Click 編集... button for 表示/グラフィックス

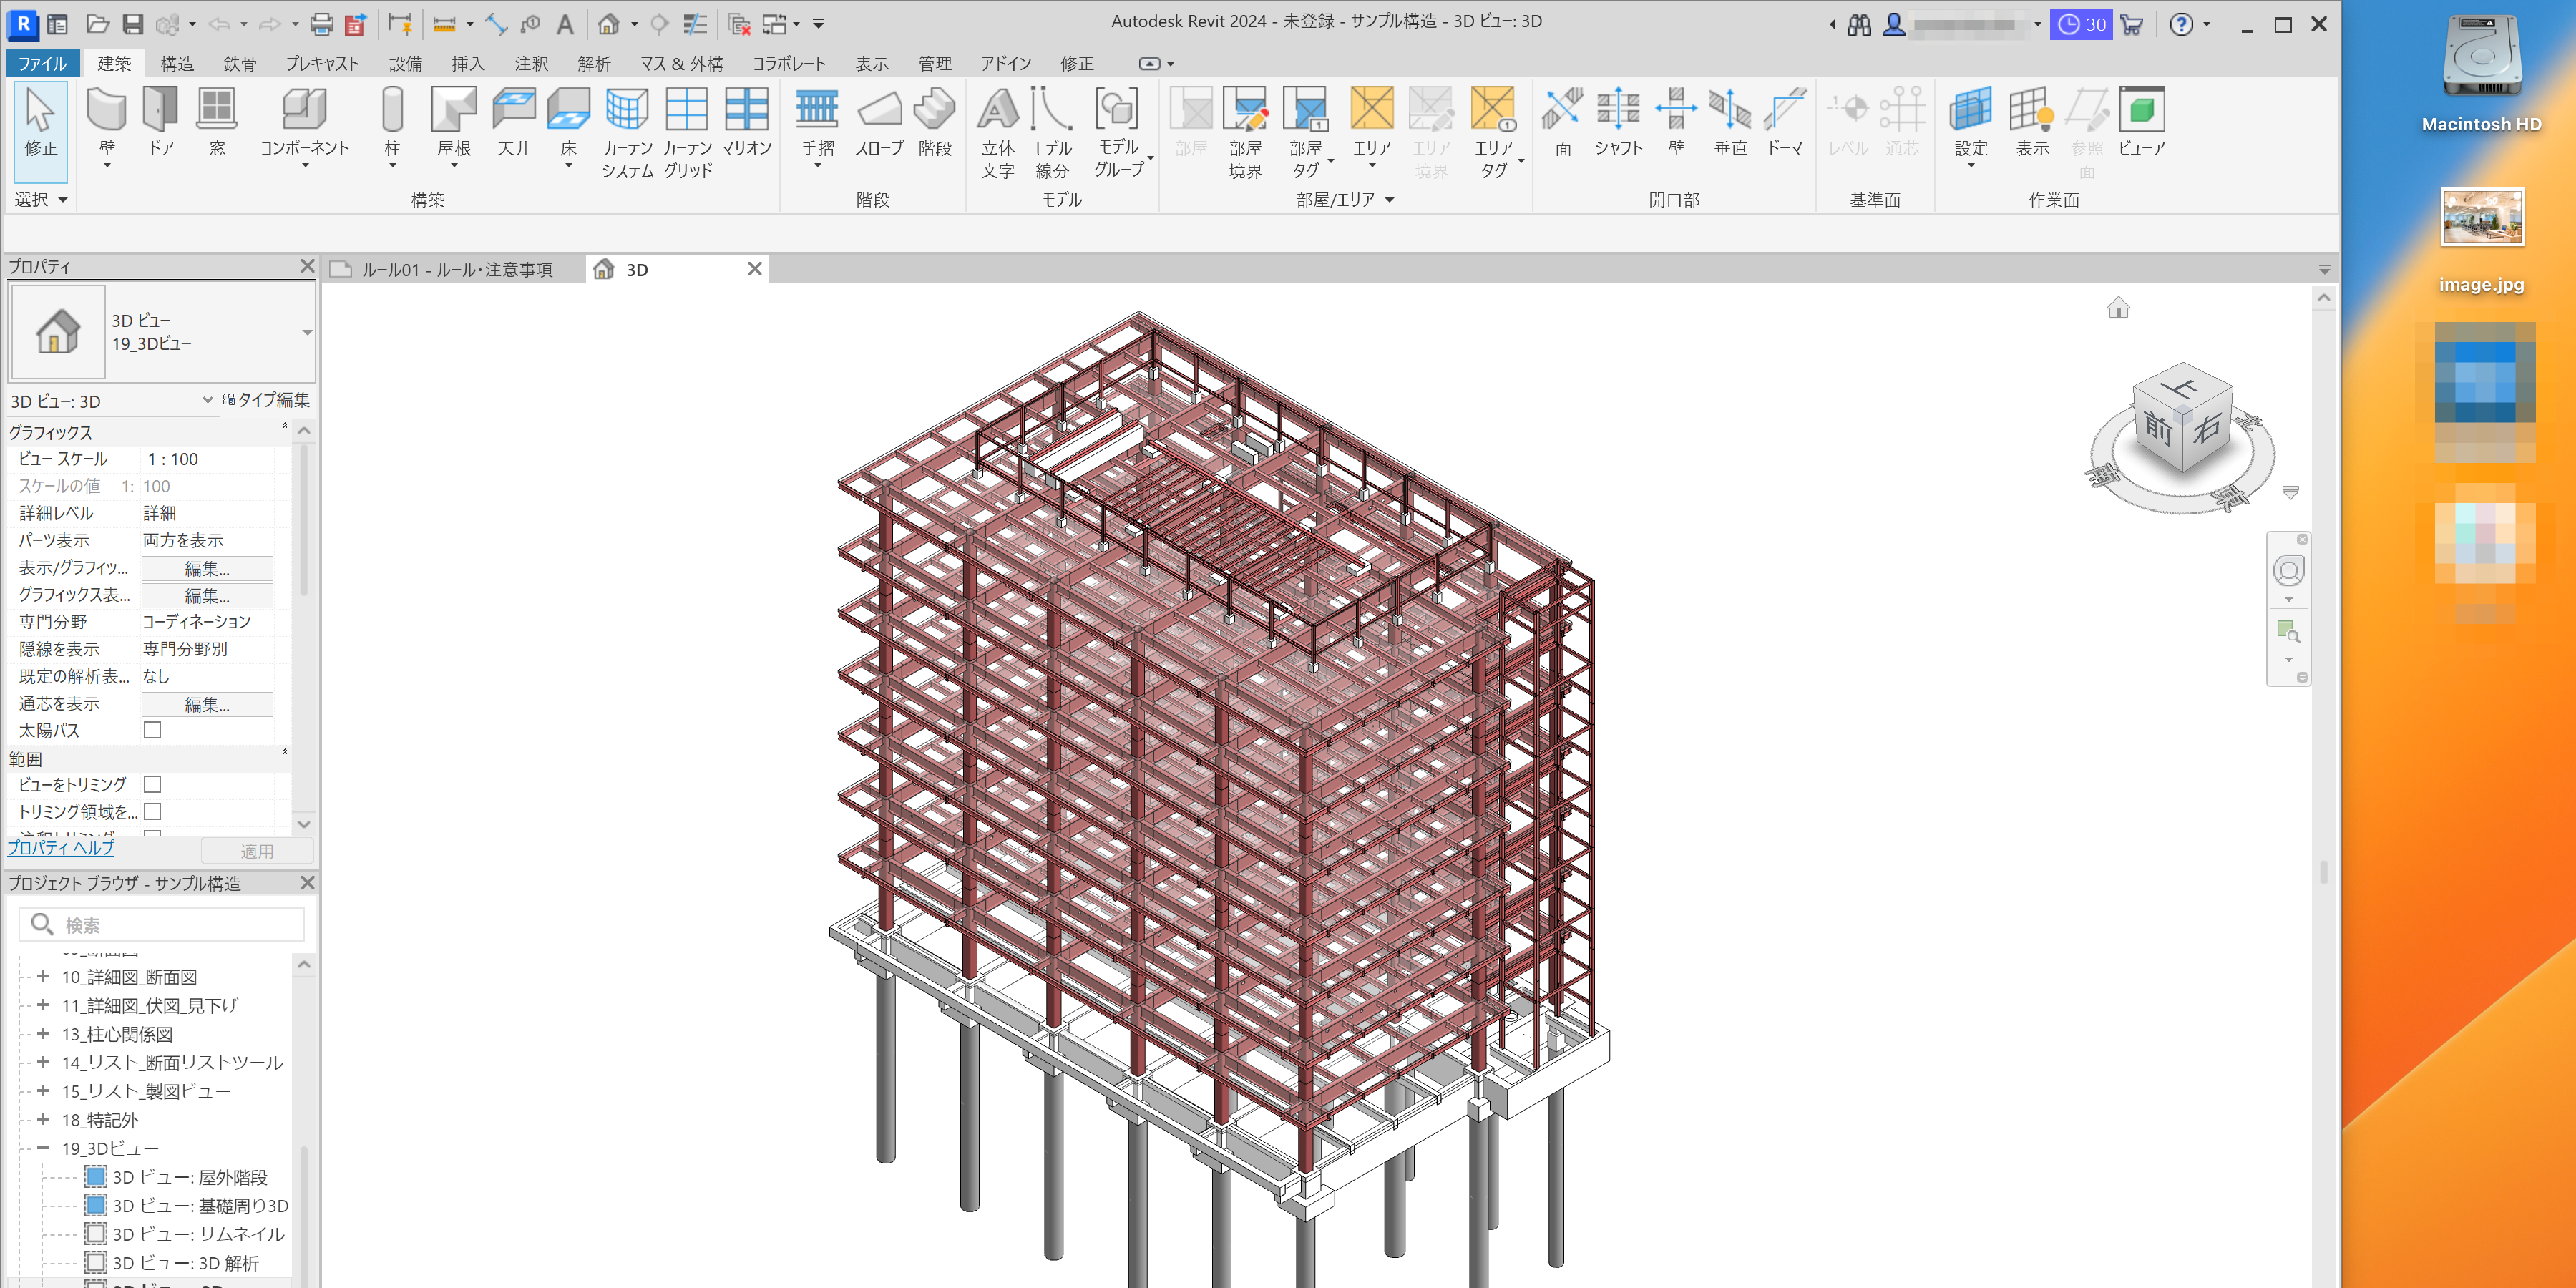[207, 568]
